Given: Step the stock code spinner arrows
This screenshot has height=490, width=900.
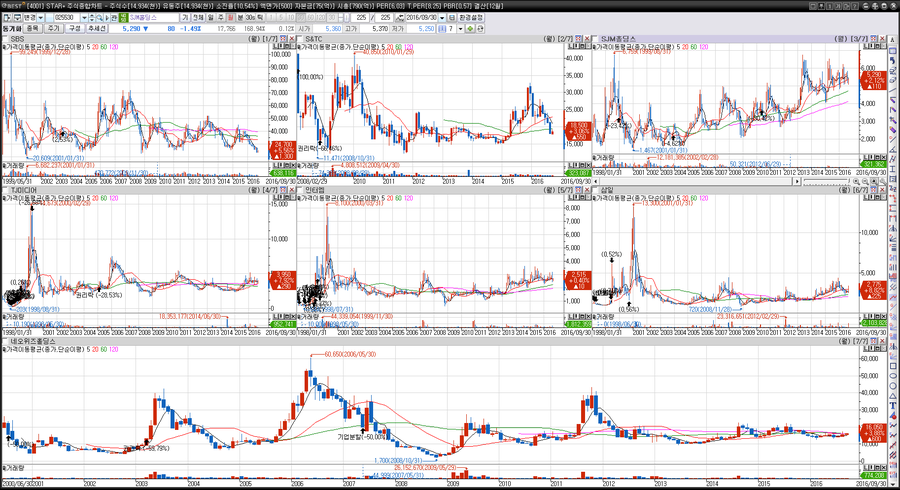Looking at the screenshot, I should click(x=91, y=18).
